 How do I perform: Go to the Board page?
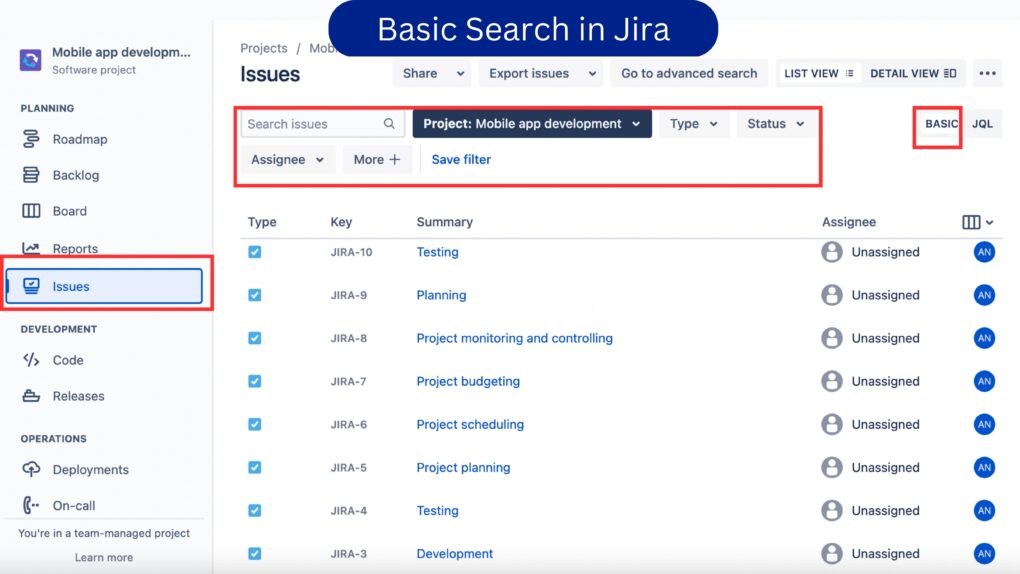click(70, 211)
